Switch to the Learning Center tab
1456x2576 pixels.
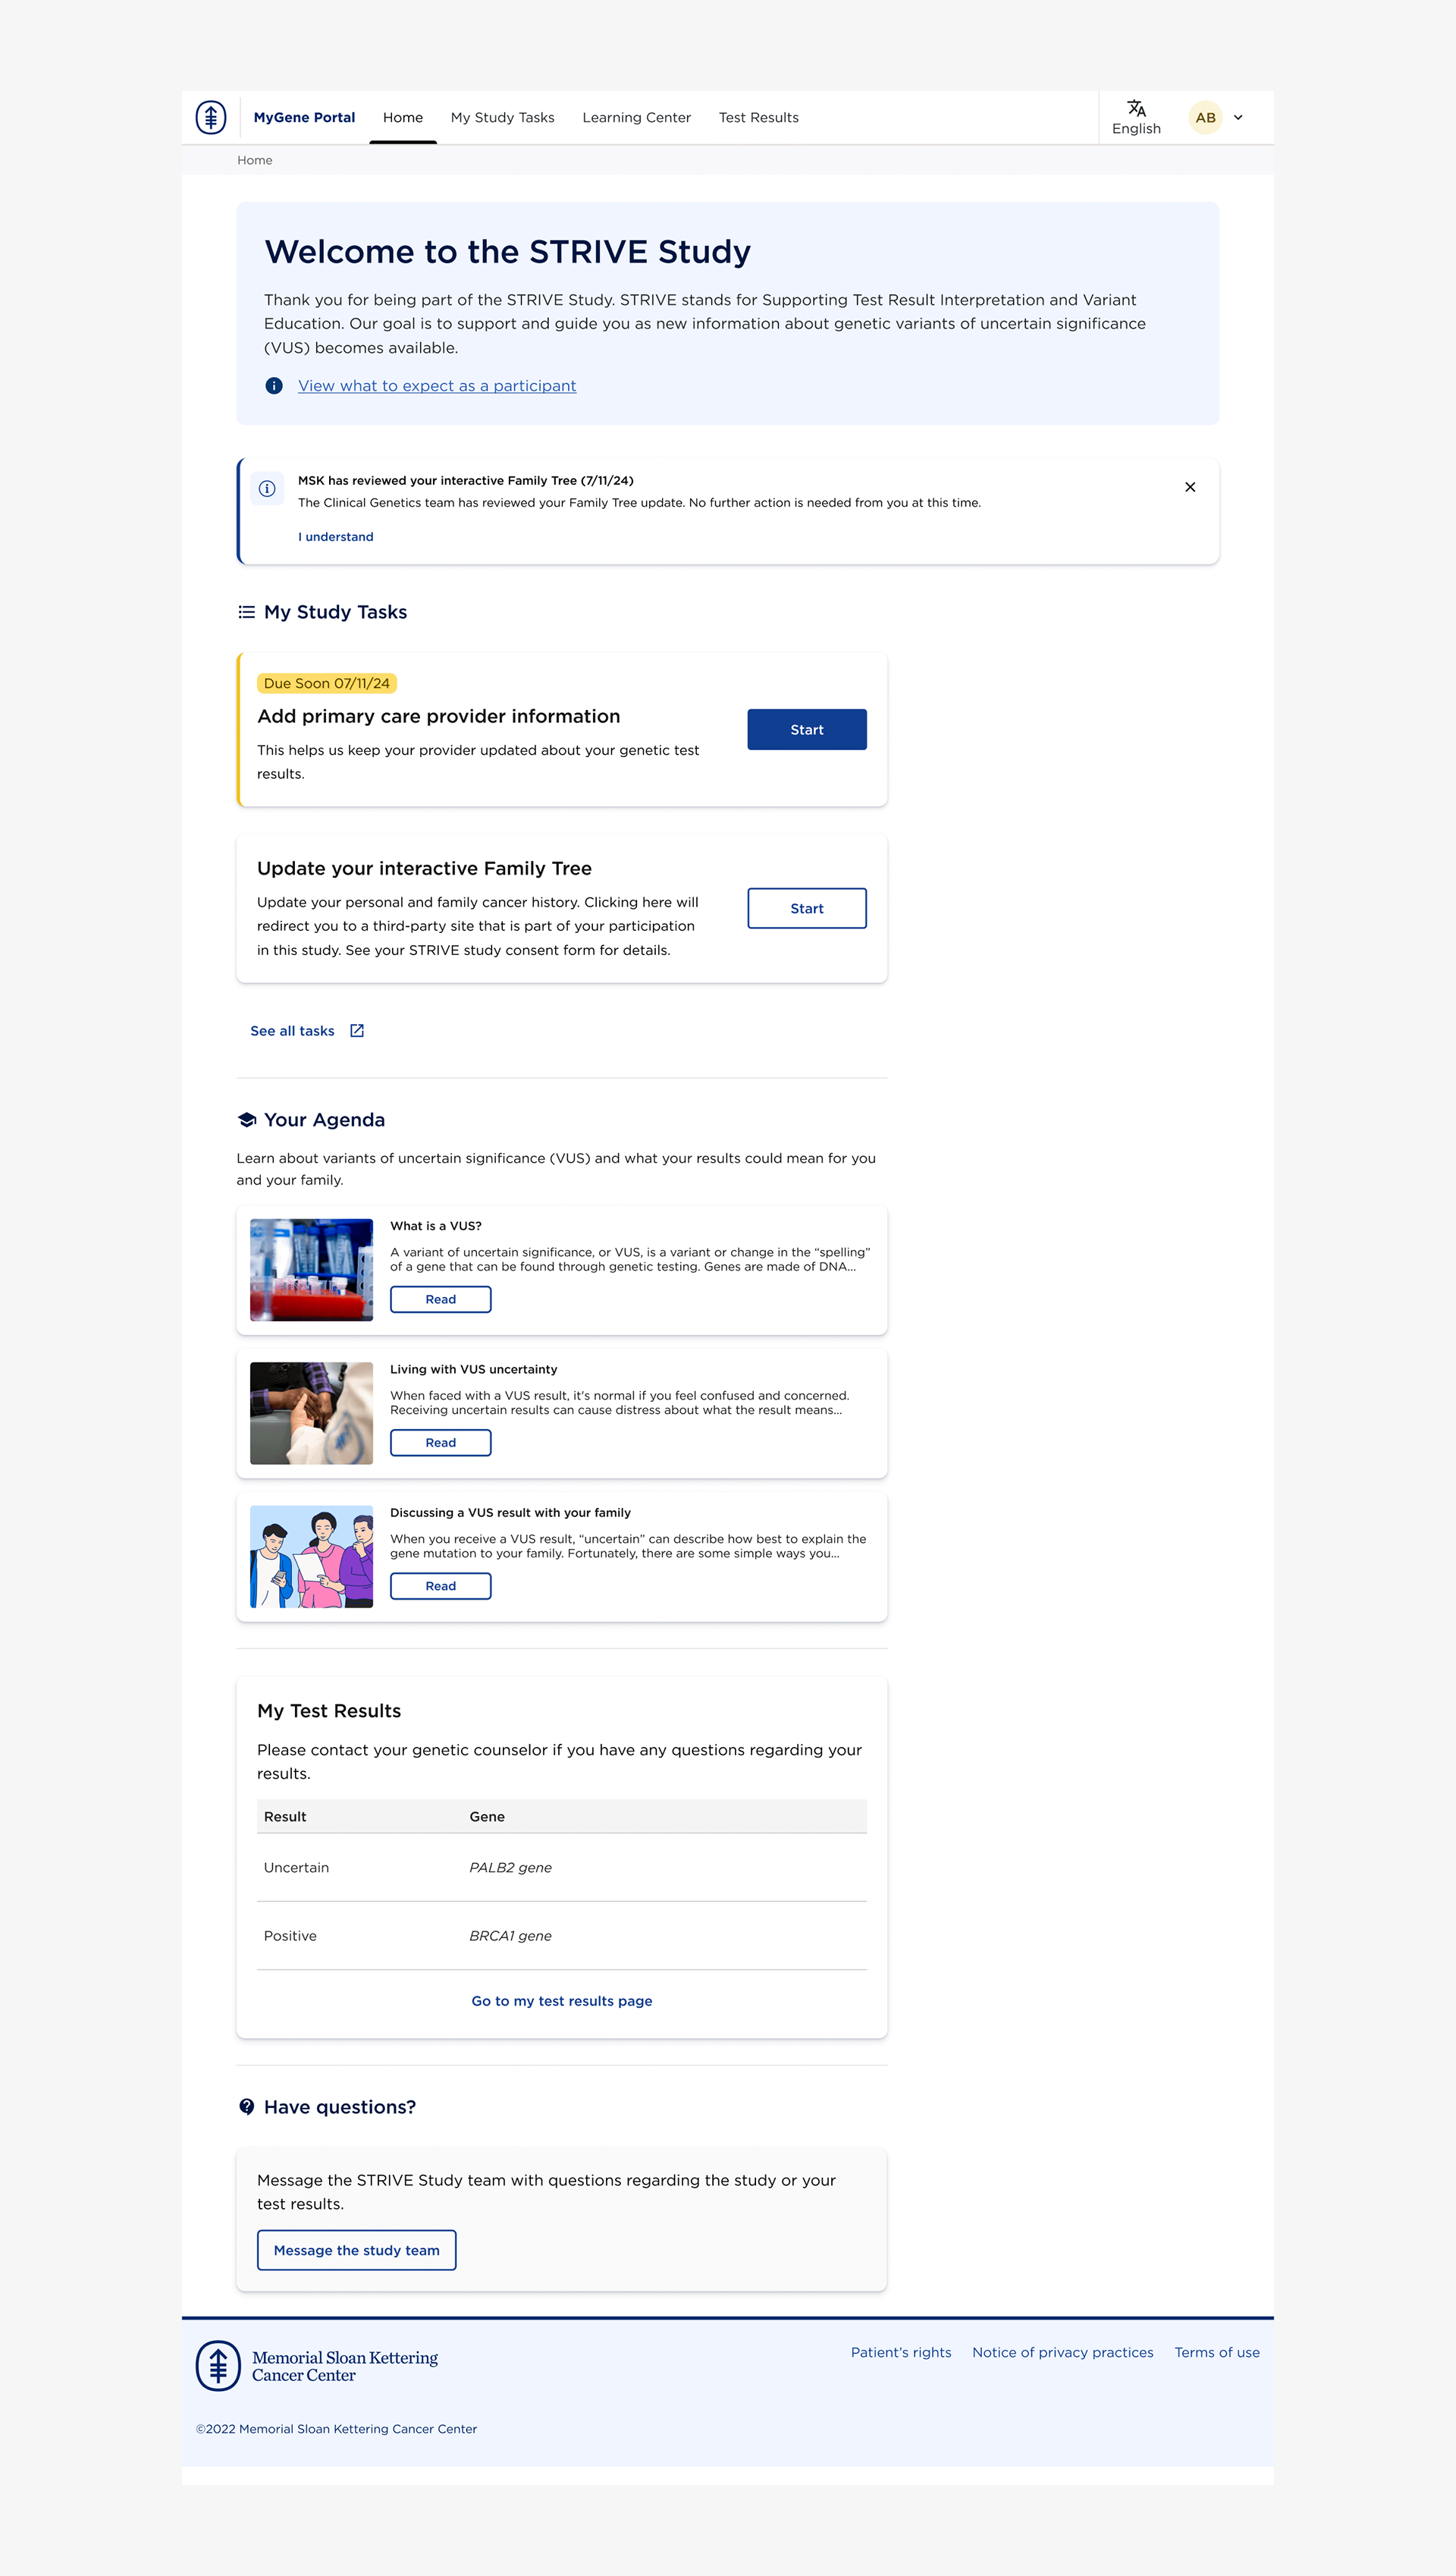click(636, 117)
